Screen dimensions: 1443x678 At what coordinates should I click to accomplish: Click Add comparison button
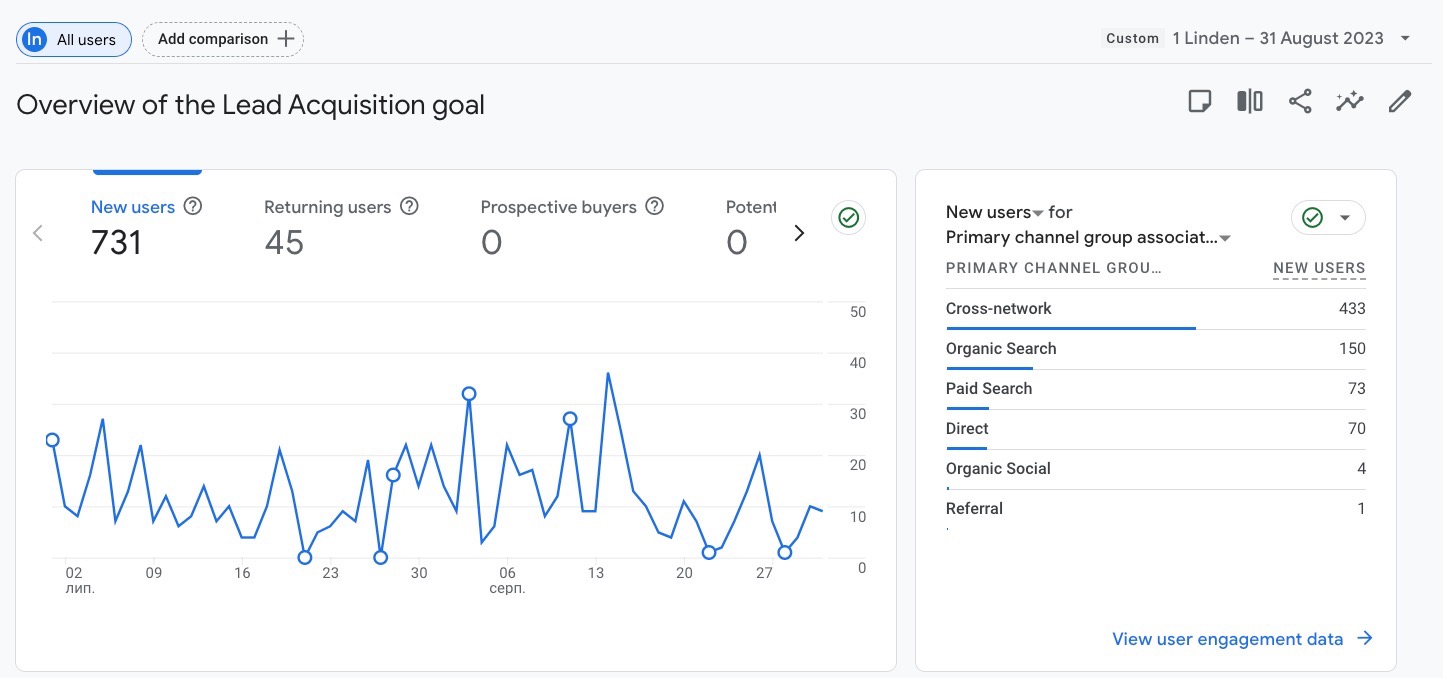(x=223, y=39)
